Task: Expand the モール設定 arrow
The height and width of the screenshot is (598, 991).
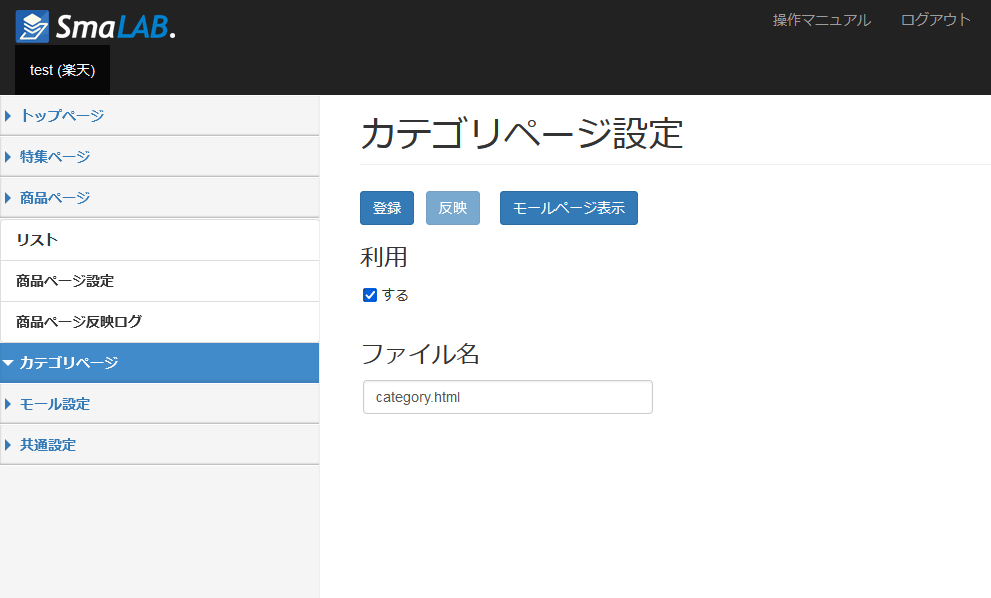Action: (x=8, y=404)
